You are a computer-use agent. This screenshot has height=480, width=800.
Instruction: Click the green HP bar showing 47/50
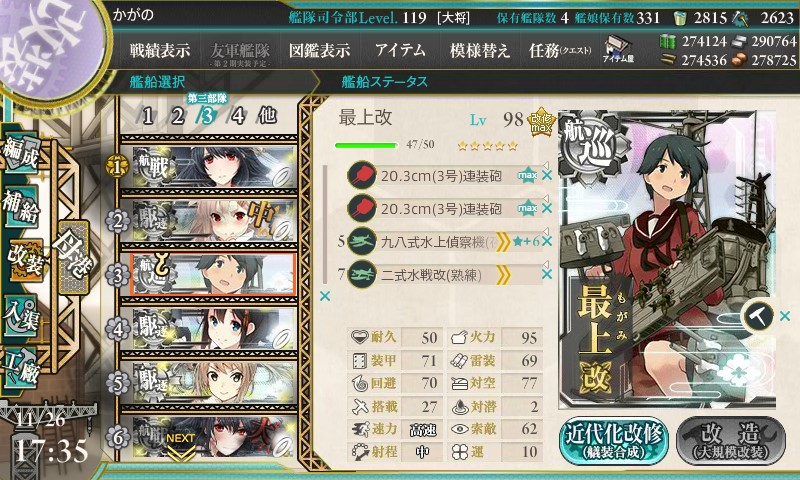(x=366, y=145)
